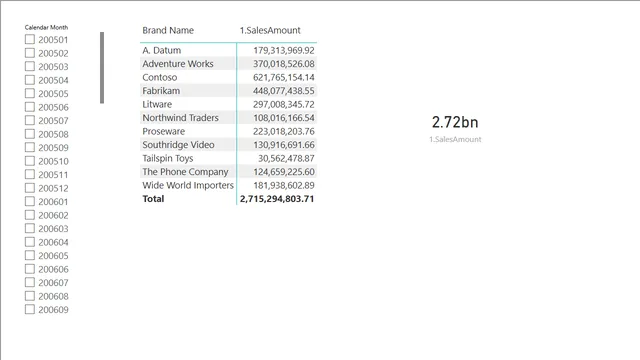Click the 130,916,691.66 sales amount
Screen dimensions: 640x360
[x=284, y=144]
